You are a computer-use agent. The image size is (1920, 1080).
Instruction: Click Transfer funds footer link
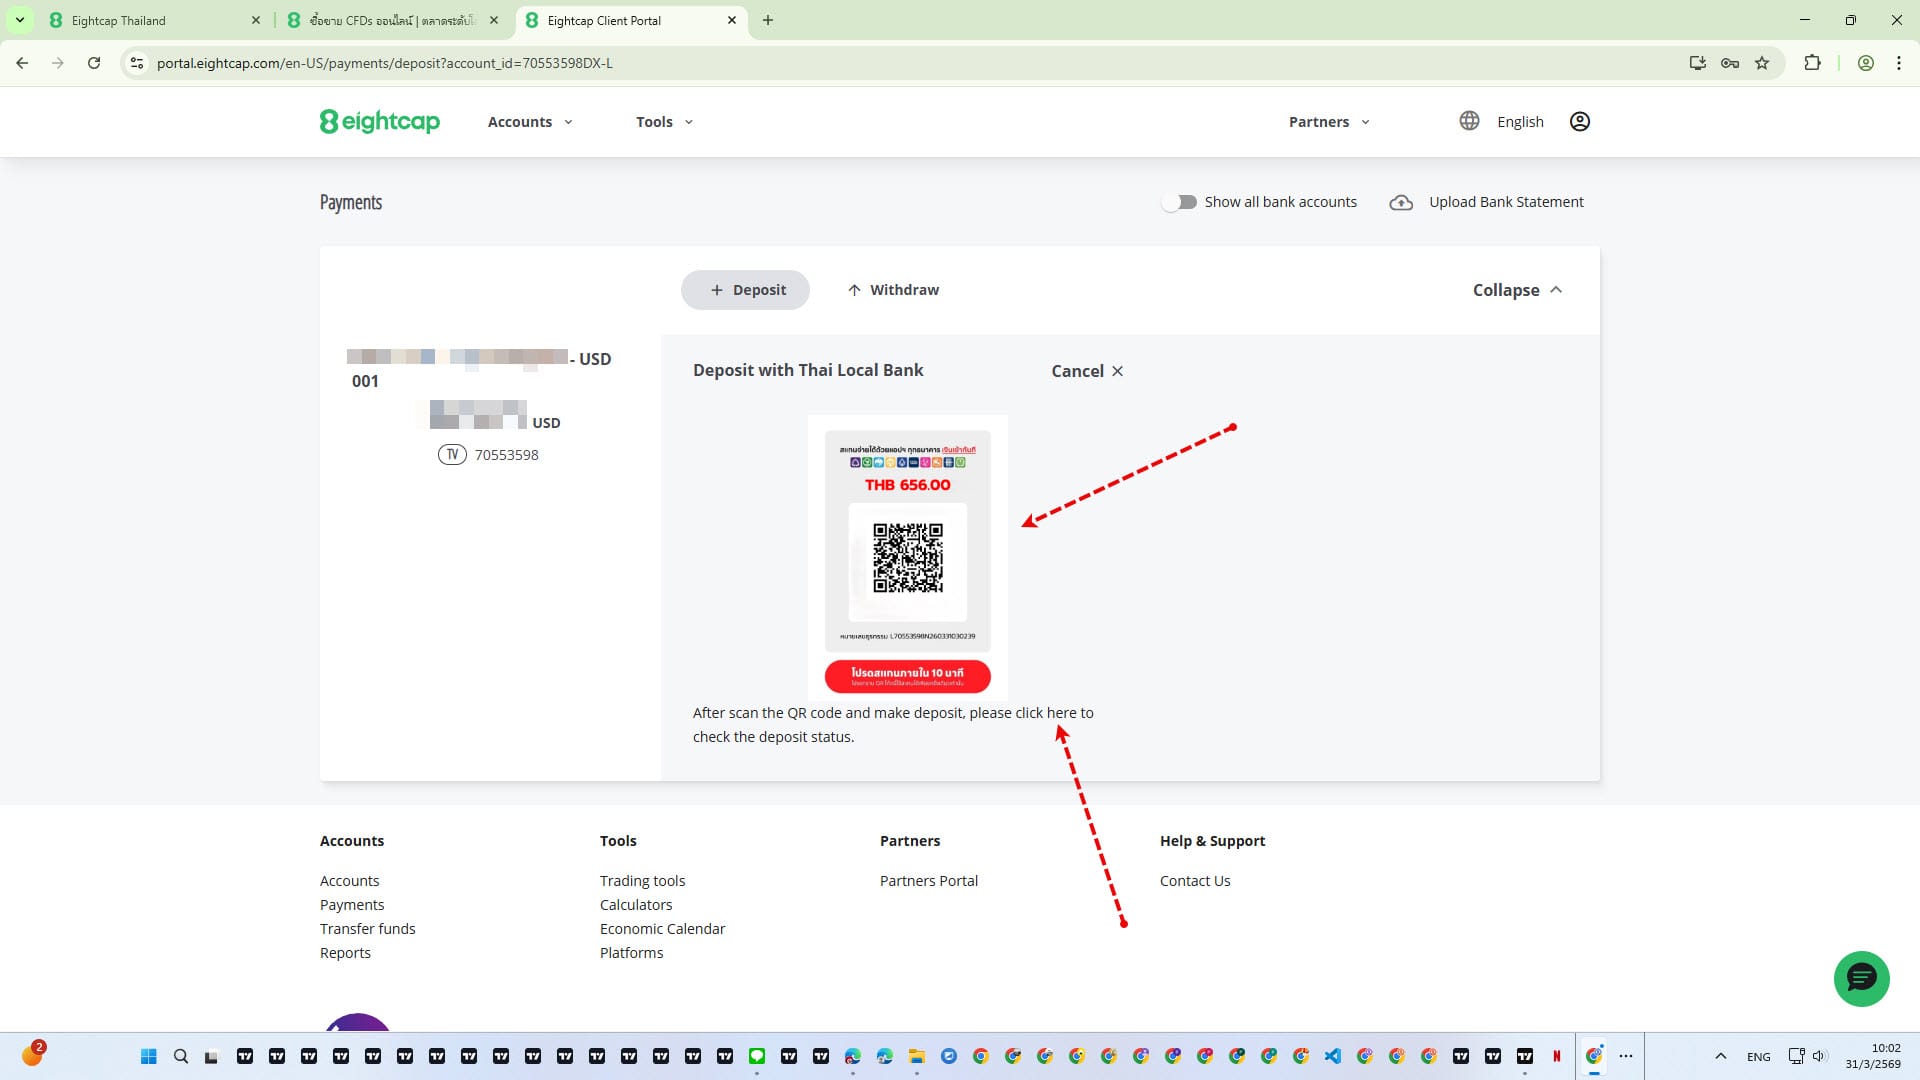(367, 929)
